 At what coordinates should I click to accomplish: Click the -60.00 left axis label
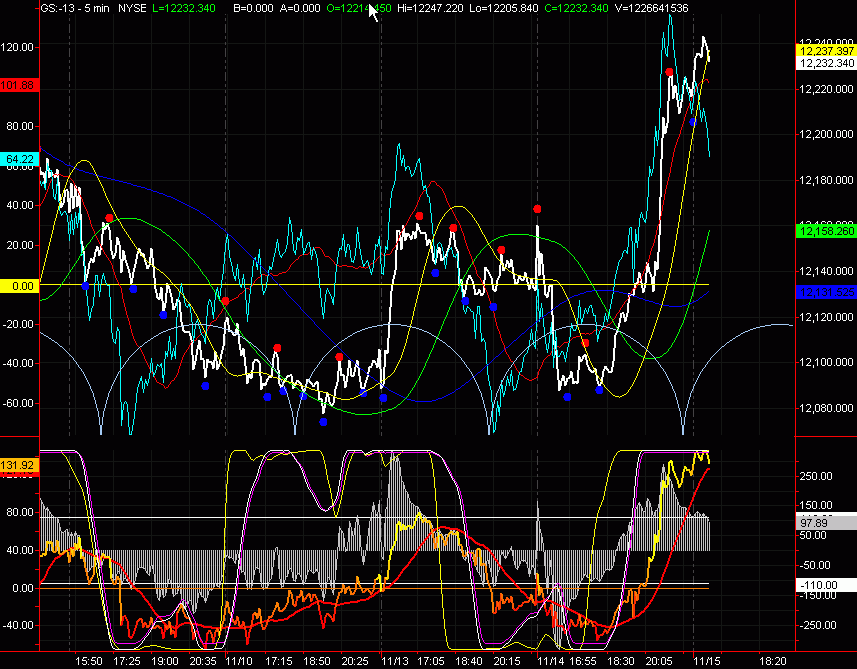click(18, 403)
